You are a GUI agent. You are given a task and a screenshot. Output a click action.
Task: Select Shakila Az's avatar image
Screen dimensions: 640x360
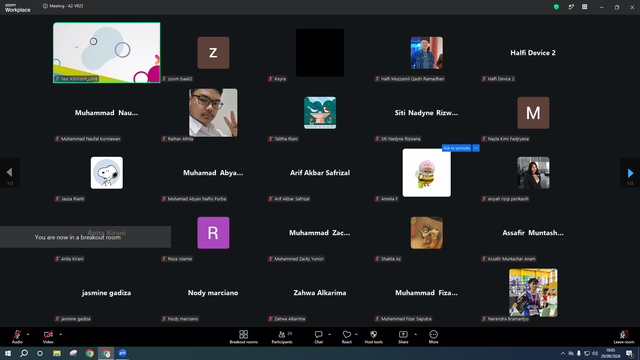427,233
